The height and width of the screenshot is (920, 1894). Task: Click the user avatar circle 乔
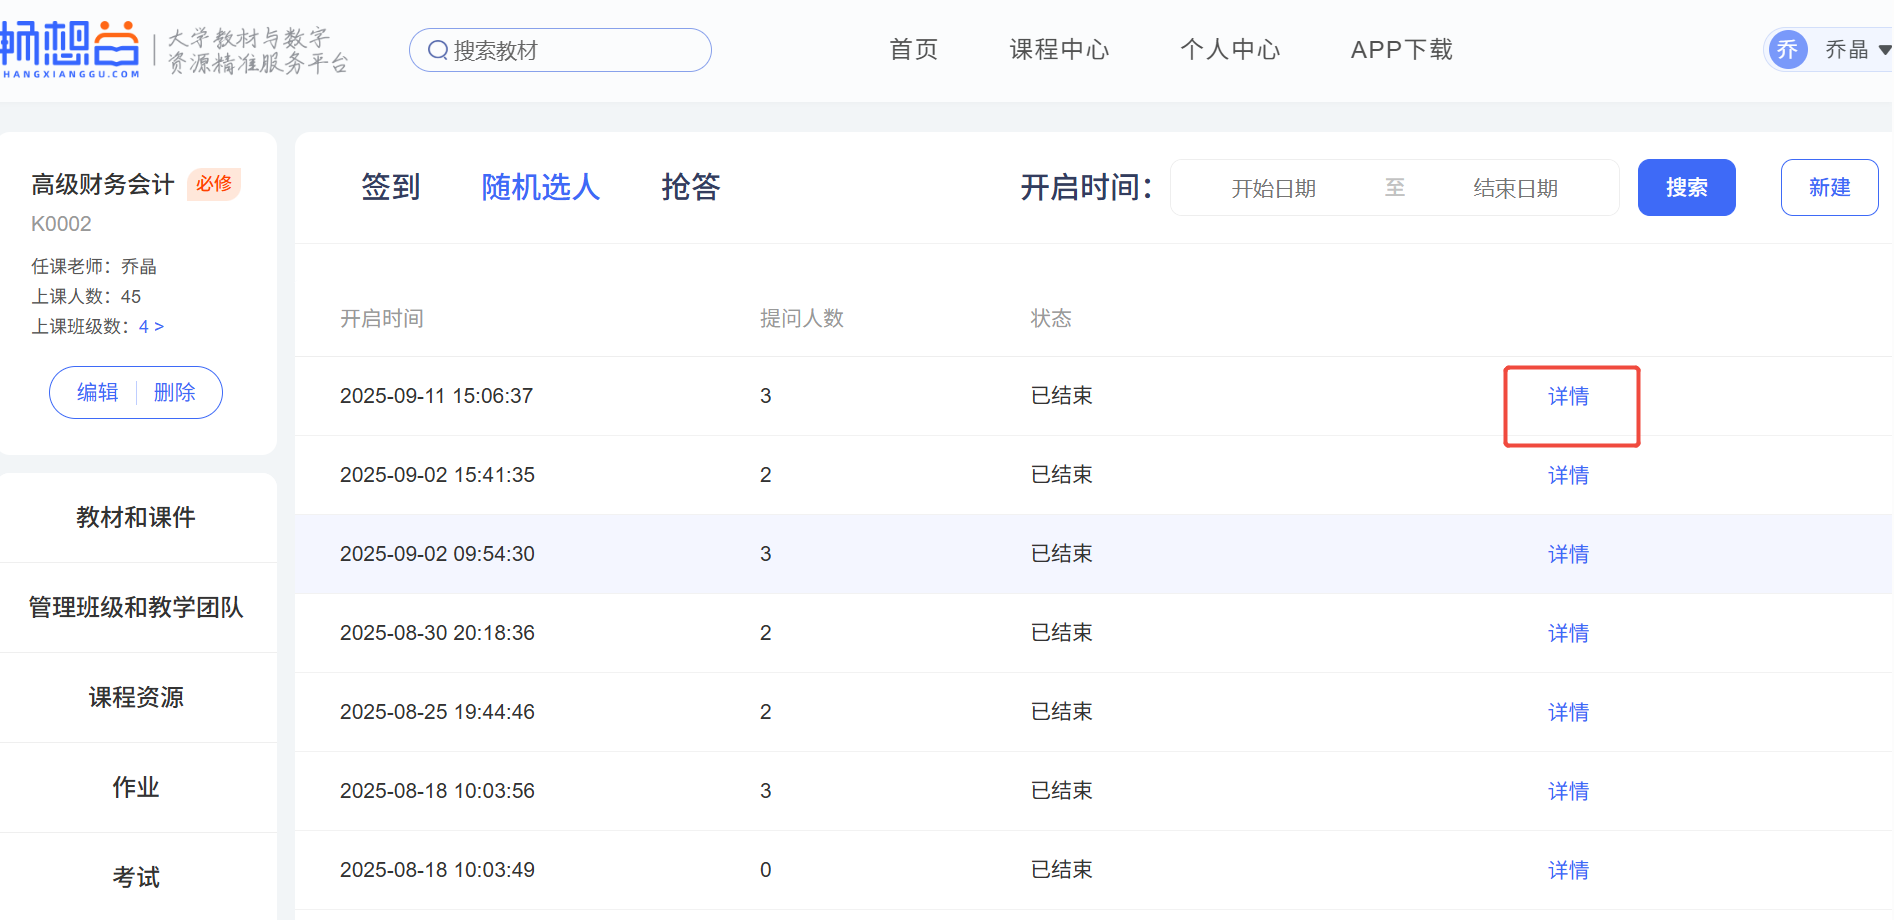pos(1787,49)
